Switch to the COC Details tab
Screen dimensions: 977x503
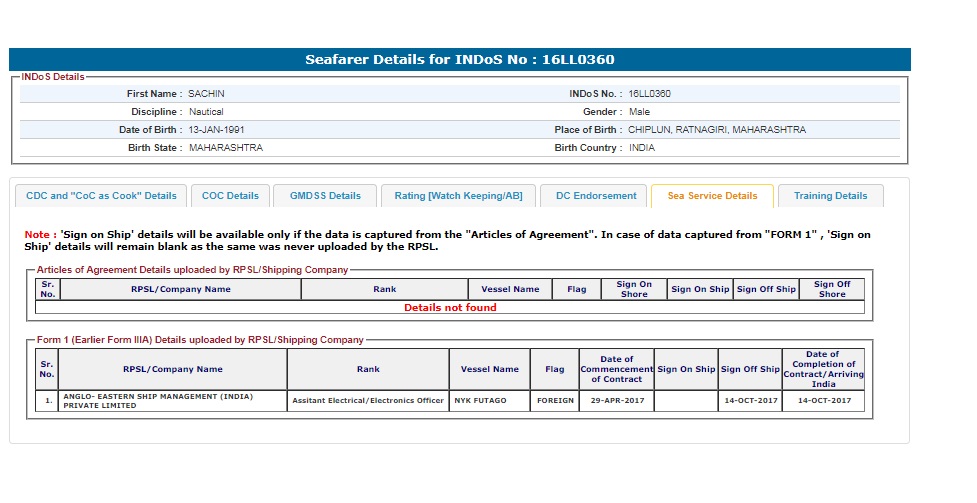pyautogui.click(x=230, y=196)
